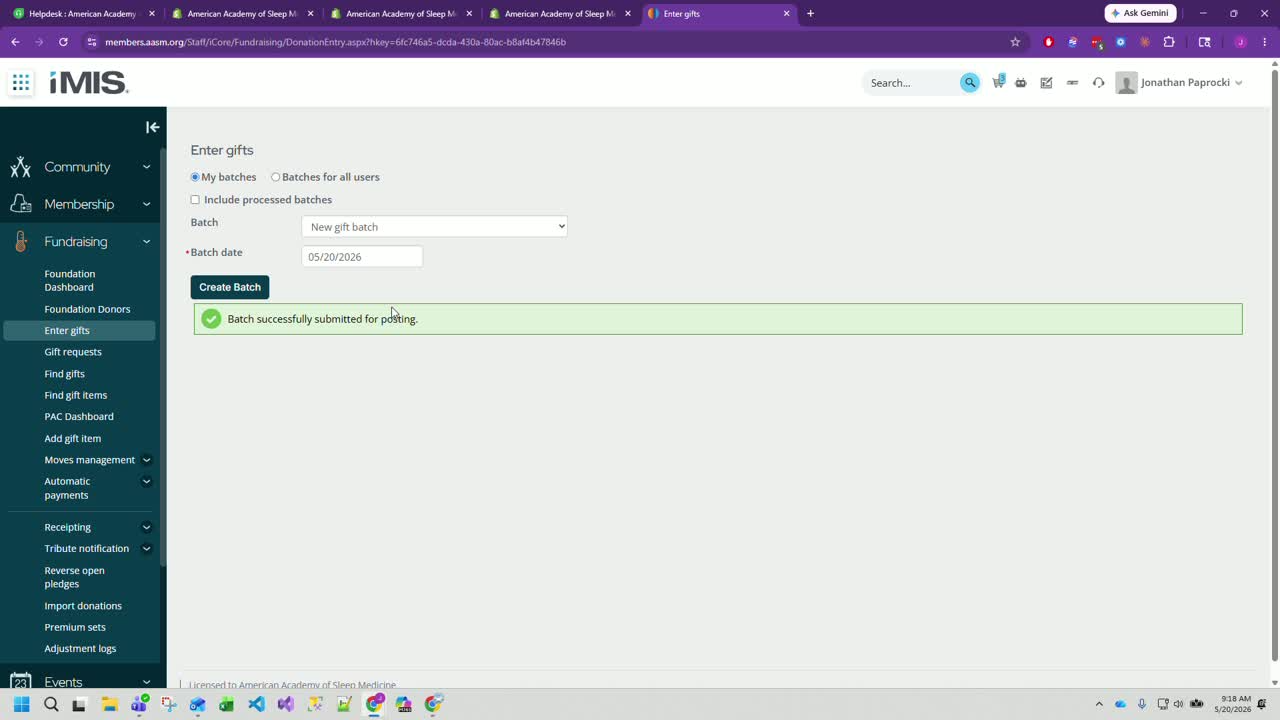Viewport: 1280px width, 720px height.
Task: Expand the Membership menu chevron
Action: coord(146,204)
